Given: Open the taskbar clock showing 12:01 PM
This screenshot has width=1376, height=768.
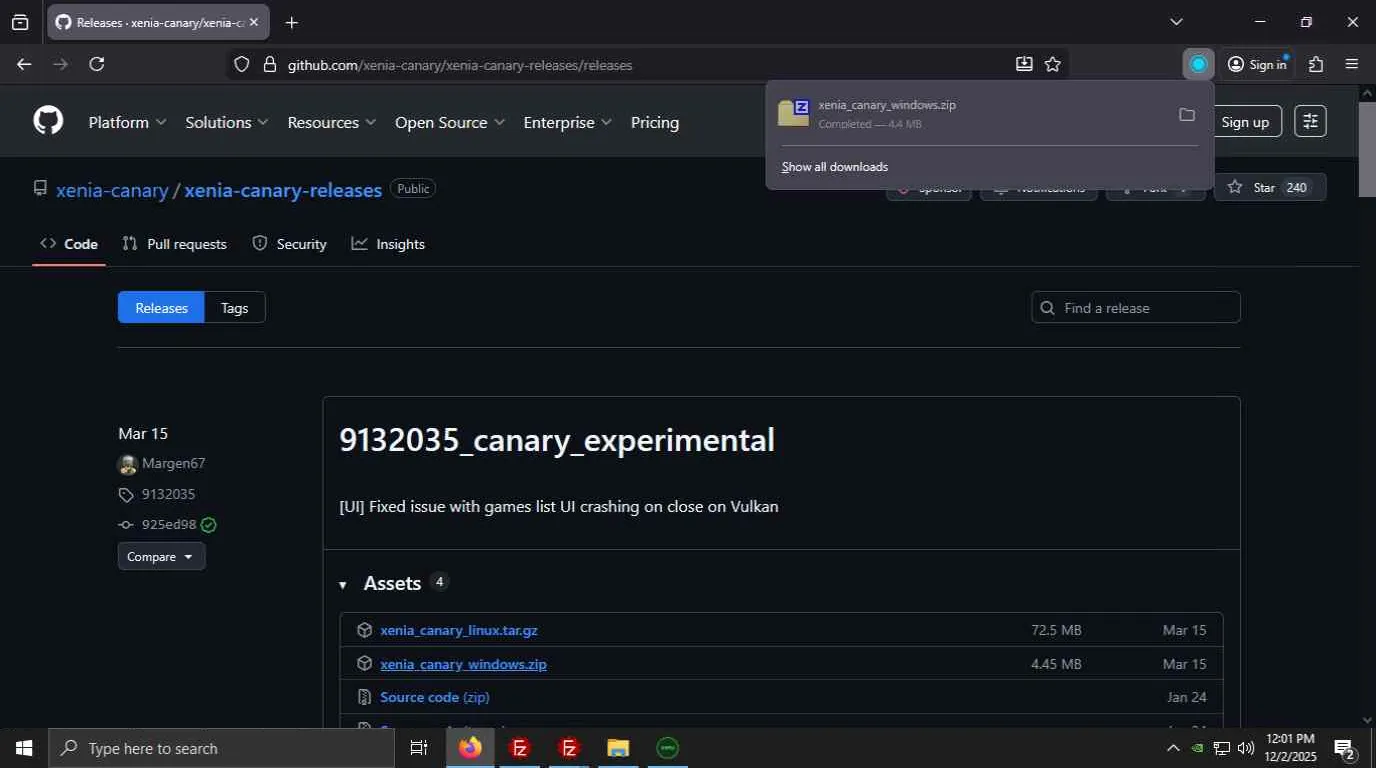Looking at the screenshot, I should click(x=1290, y=748).
